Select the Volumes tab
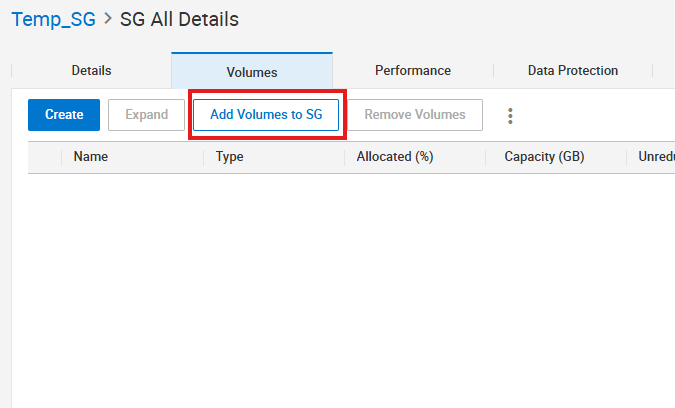 click(x=252, y=72)
